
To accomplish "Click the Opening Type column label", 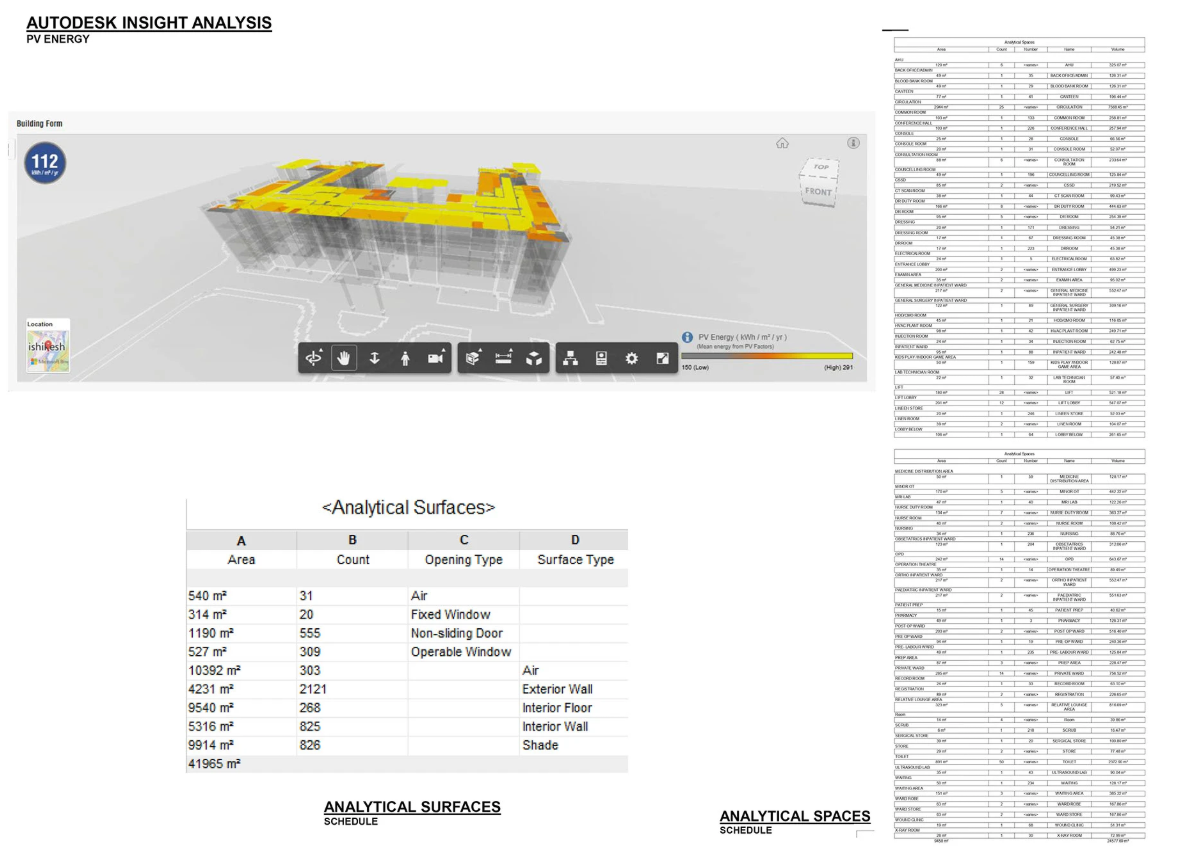I will [x=463, y=560].
